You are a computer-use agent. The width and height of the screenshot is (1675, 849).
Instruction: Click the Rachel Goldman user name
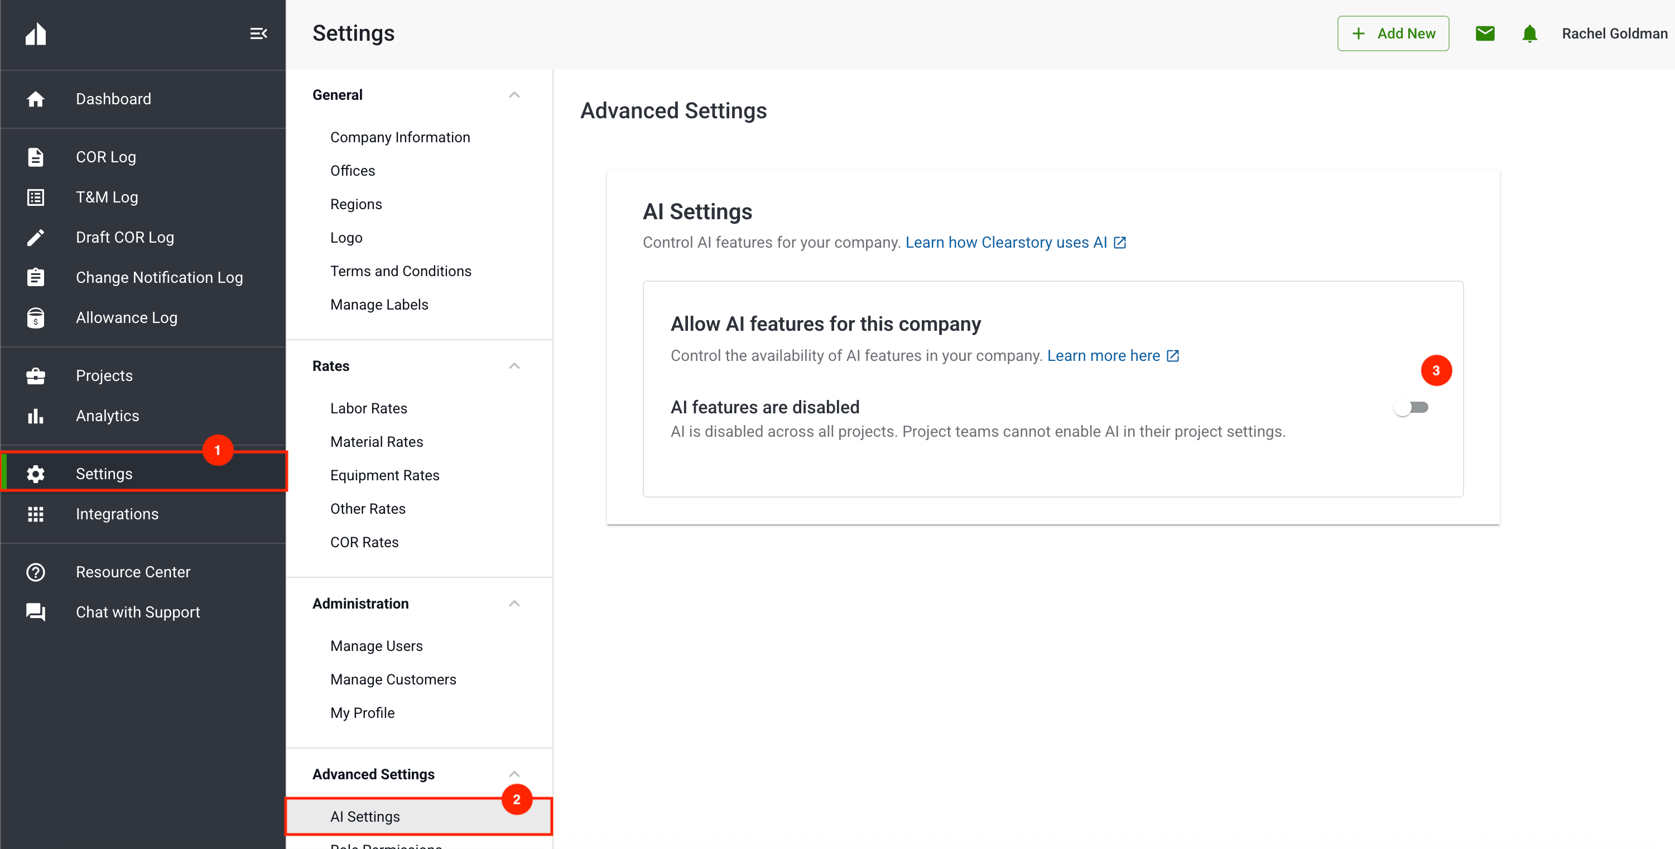1614,34
